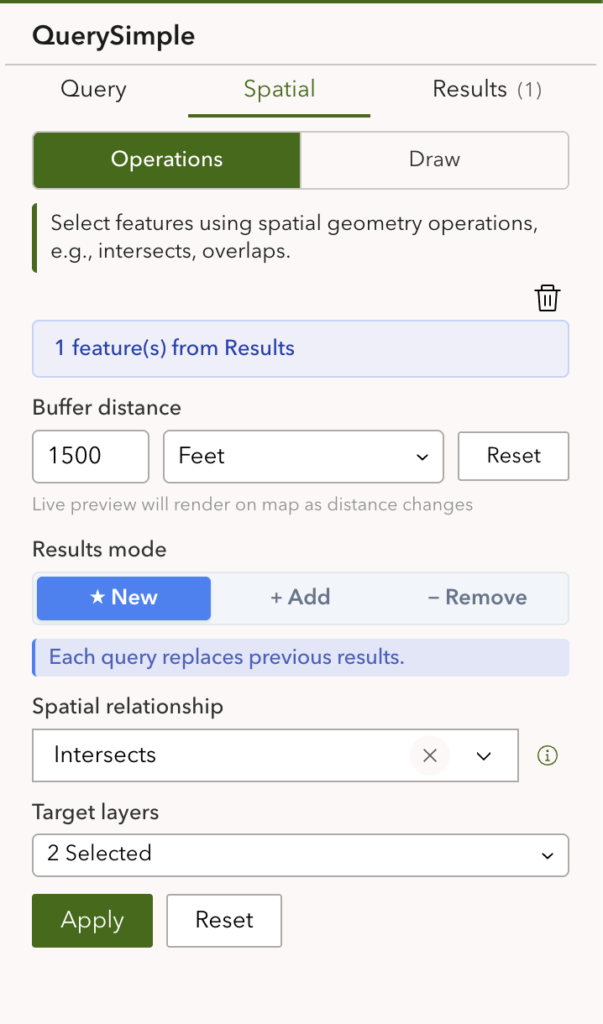
Task: Click the Intersects relationship text field
Action: point(220,756)
